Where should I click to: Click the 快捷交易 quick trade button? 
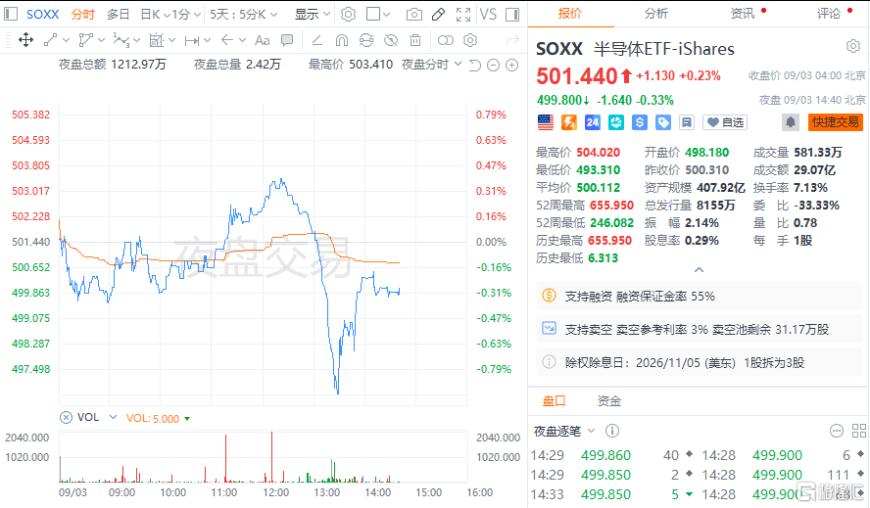pos(835,122)
